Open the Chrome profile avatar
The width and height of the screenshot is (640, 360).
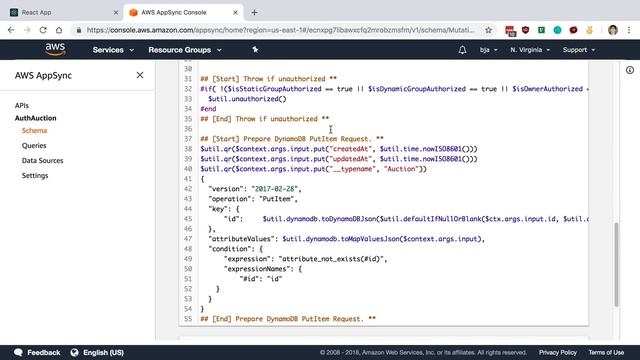click(613, 30)
